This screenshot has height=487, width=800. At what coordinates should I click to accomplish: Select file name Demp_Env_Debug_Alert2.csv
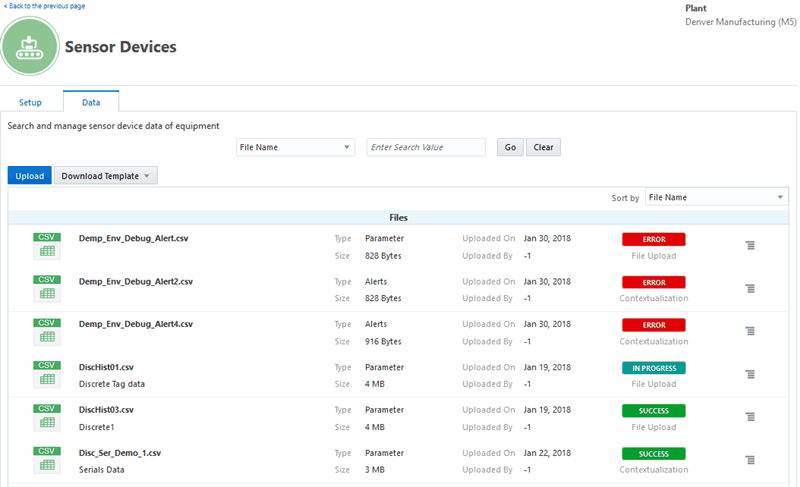(136, 281)
